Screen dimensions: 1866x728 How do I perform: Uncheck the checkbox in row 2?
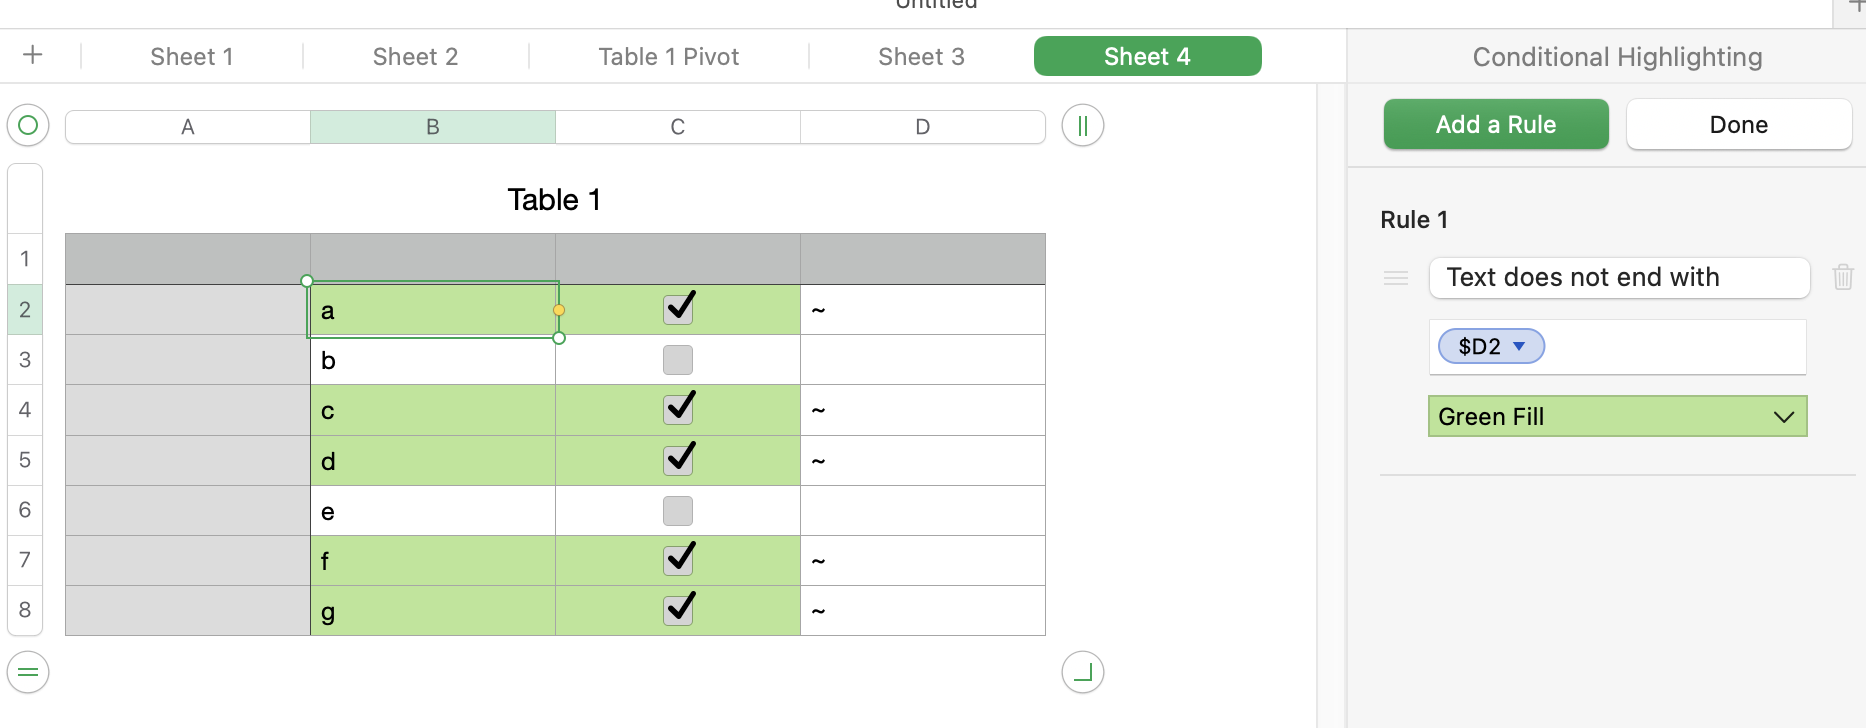coord(678,309)
